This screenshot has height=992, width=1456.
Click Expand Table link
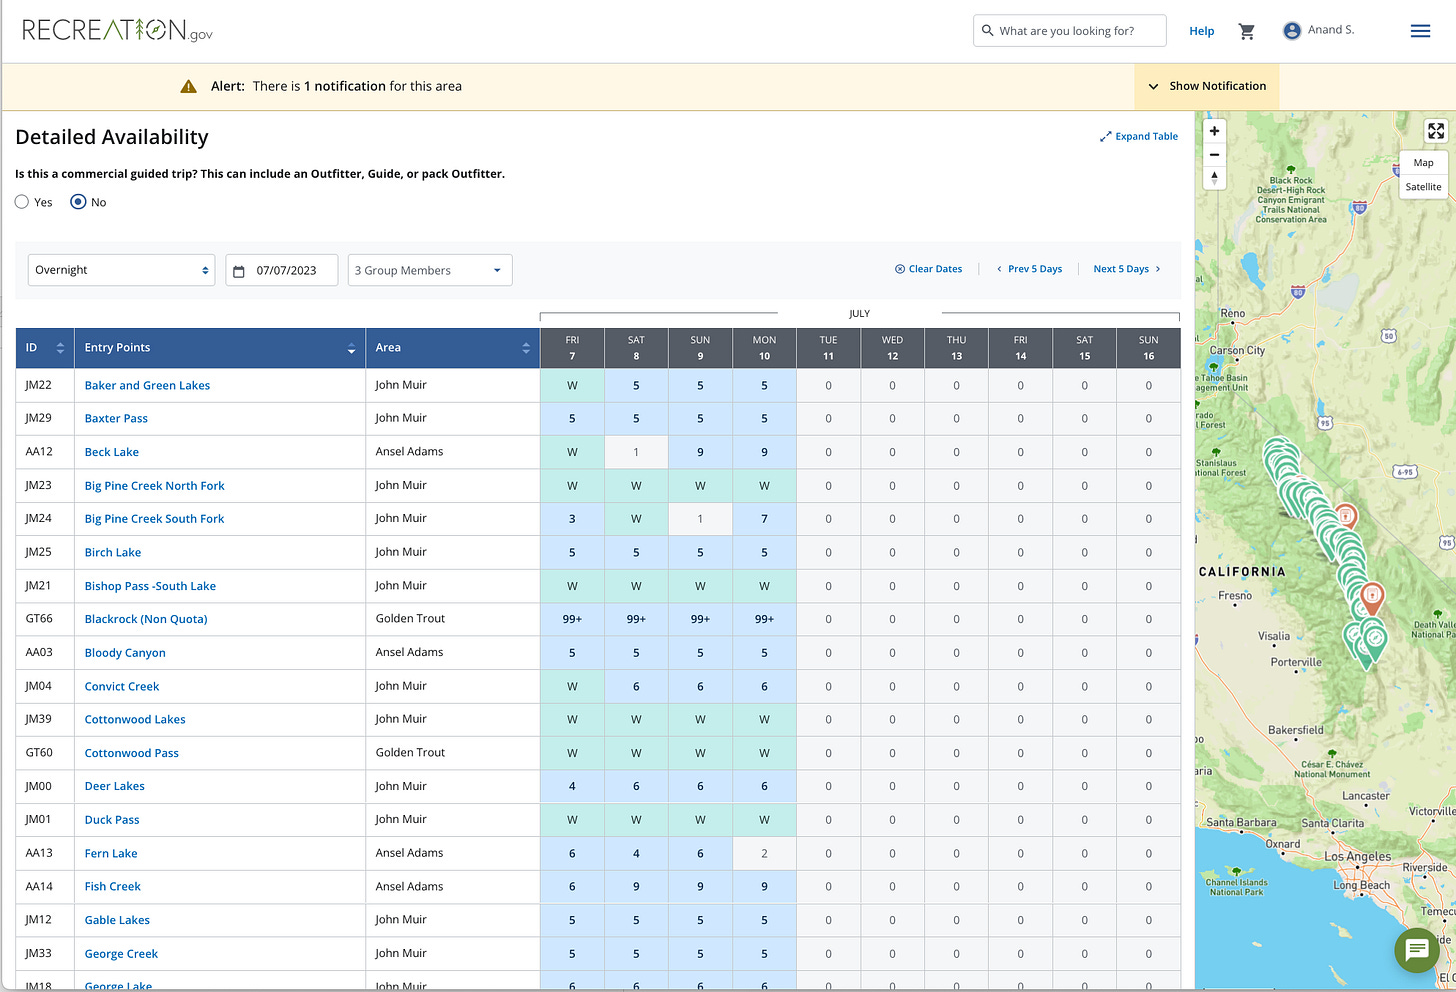click(x=1139, y=136)
